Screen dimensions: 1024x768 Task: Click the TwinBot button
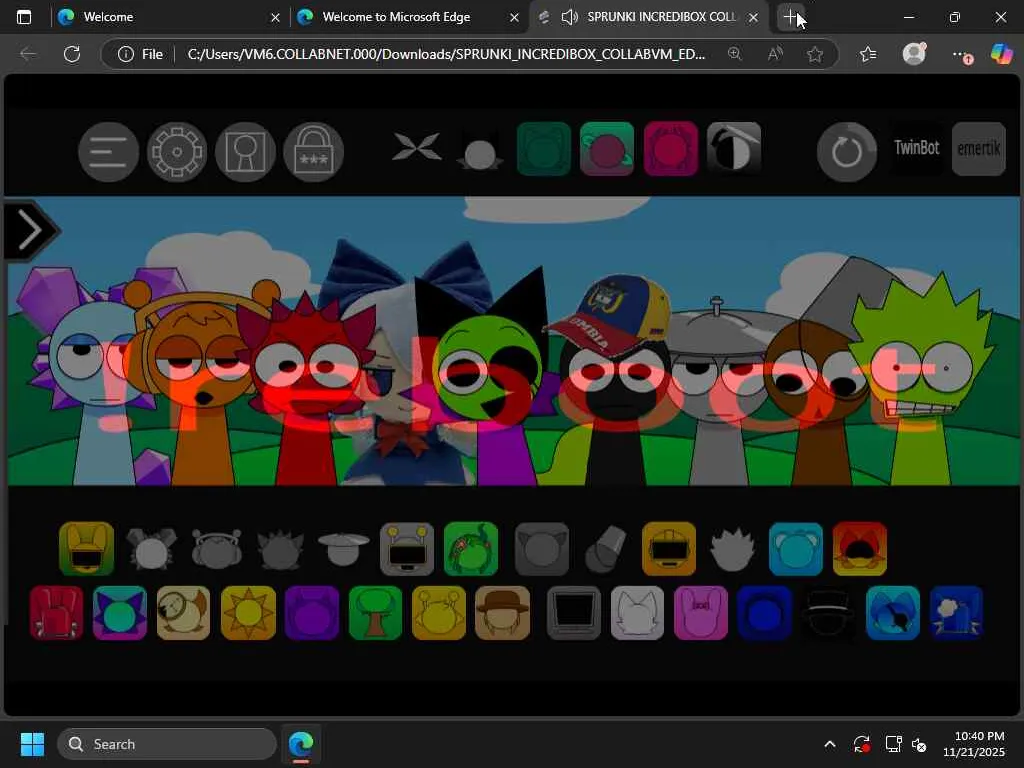pyautogui.click(x=917, y=149)
